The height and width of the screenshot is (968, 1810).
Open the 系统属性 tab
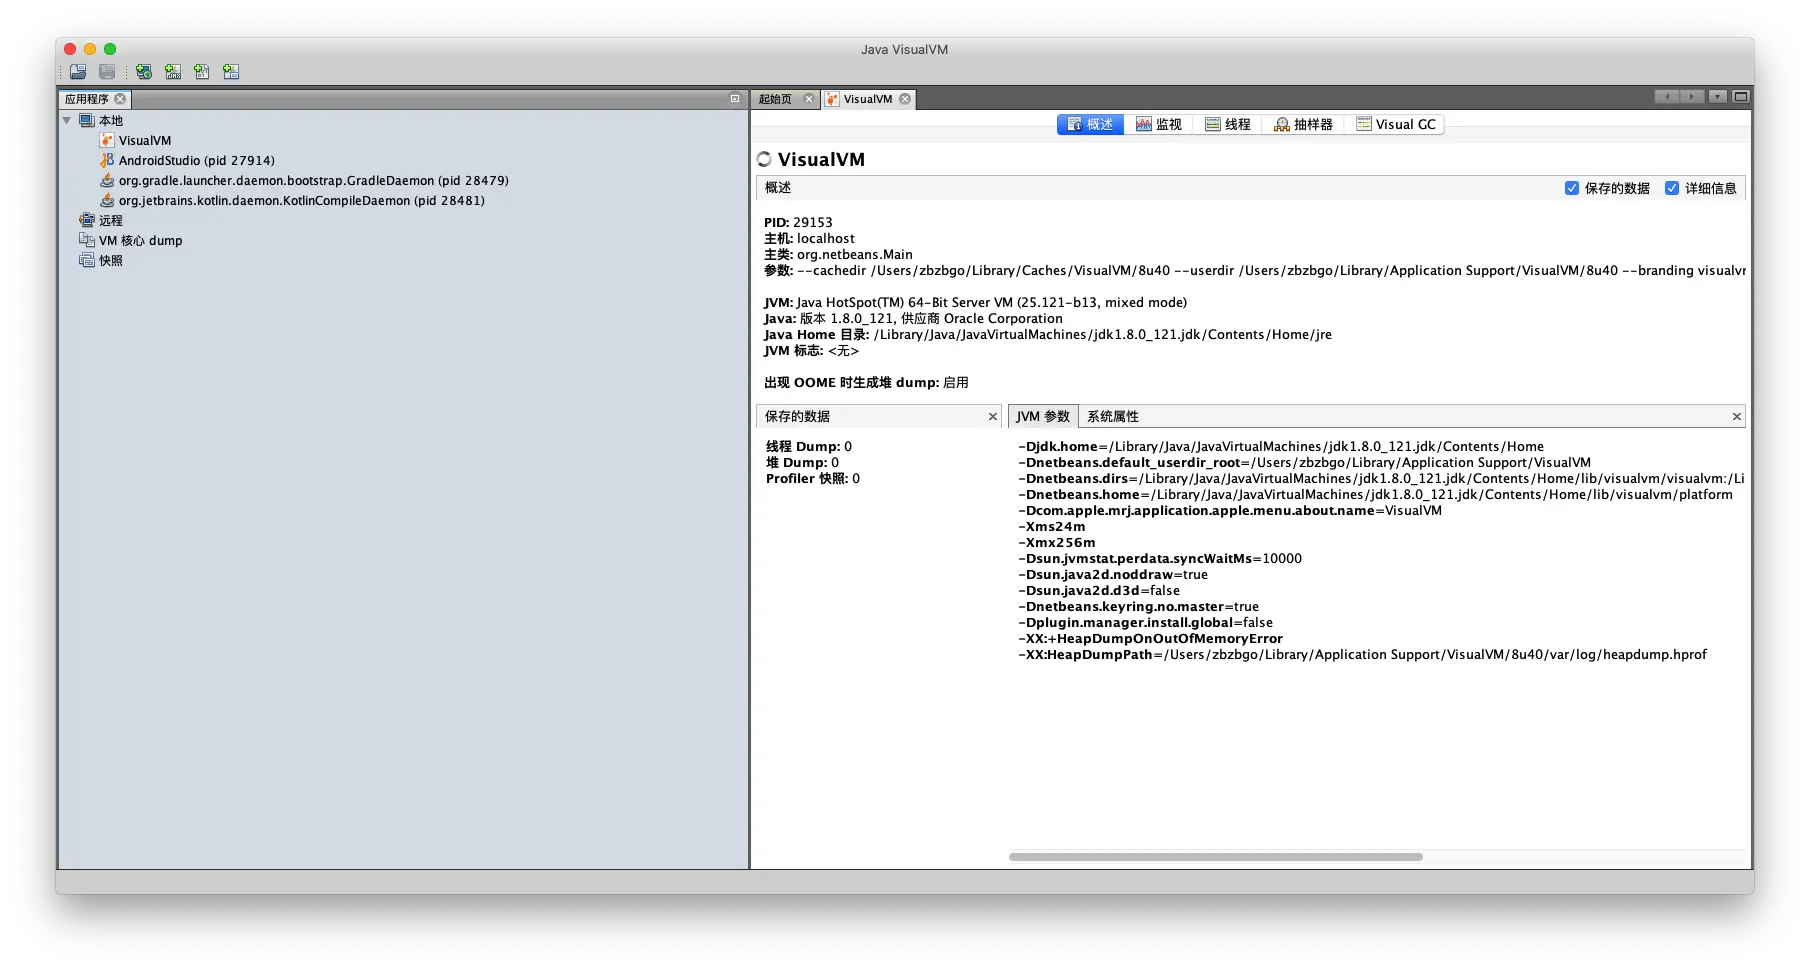pos(1113,416)
